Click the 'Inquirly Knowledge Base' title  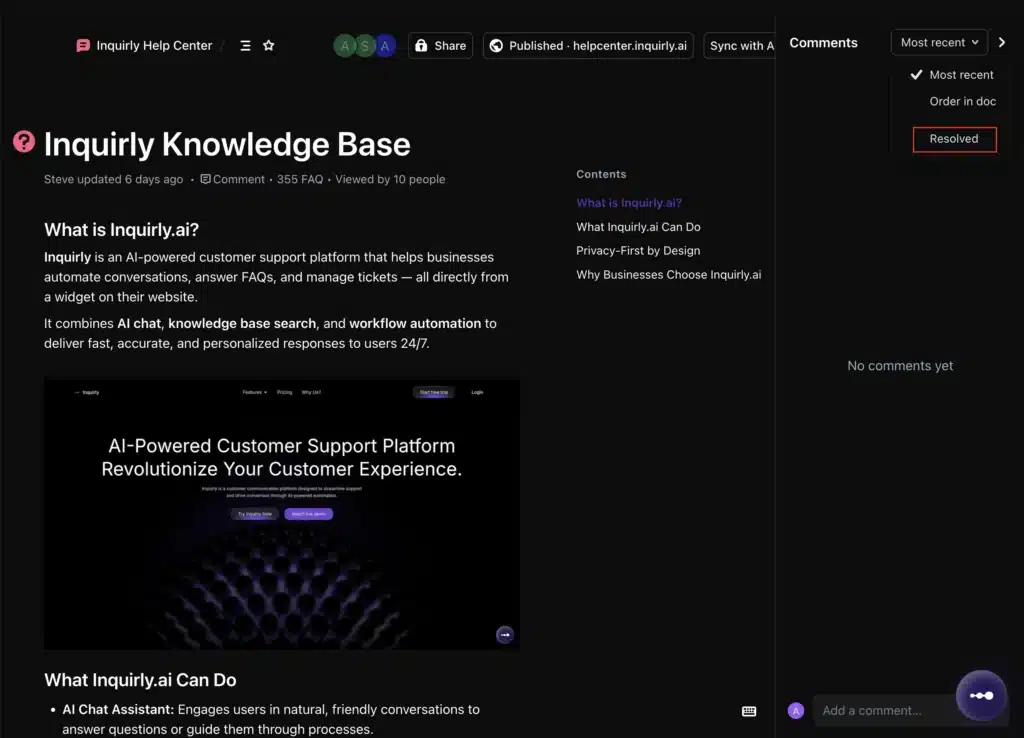(227, 144)
